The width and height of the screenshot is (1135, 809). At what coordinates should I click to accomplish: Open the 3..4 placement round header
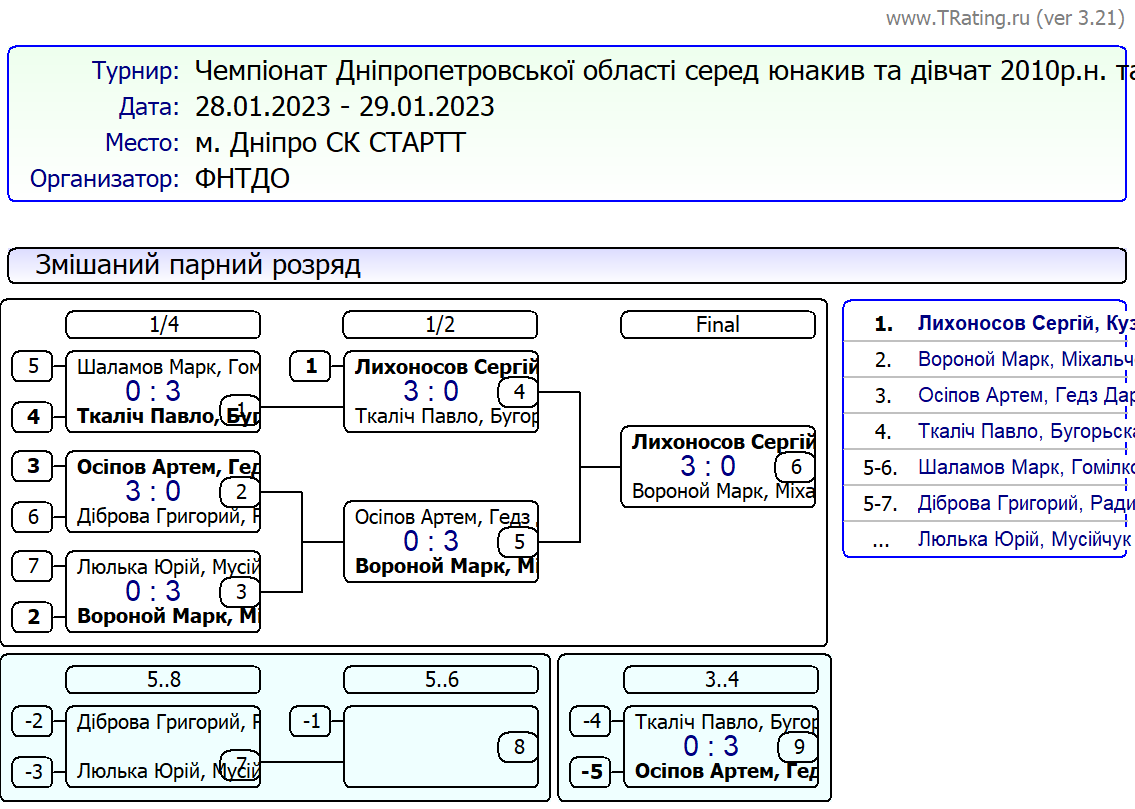click(721, 680)
